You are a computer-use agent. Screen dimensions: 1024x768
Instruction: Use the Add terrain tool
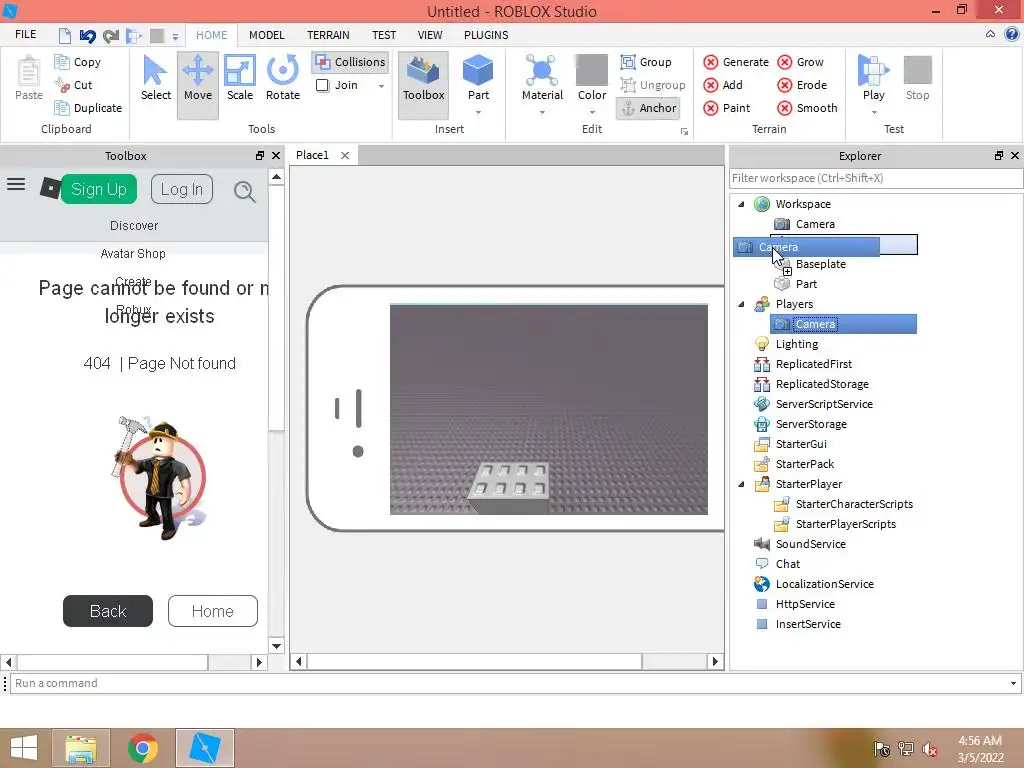tap(723, 85)
